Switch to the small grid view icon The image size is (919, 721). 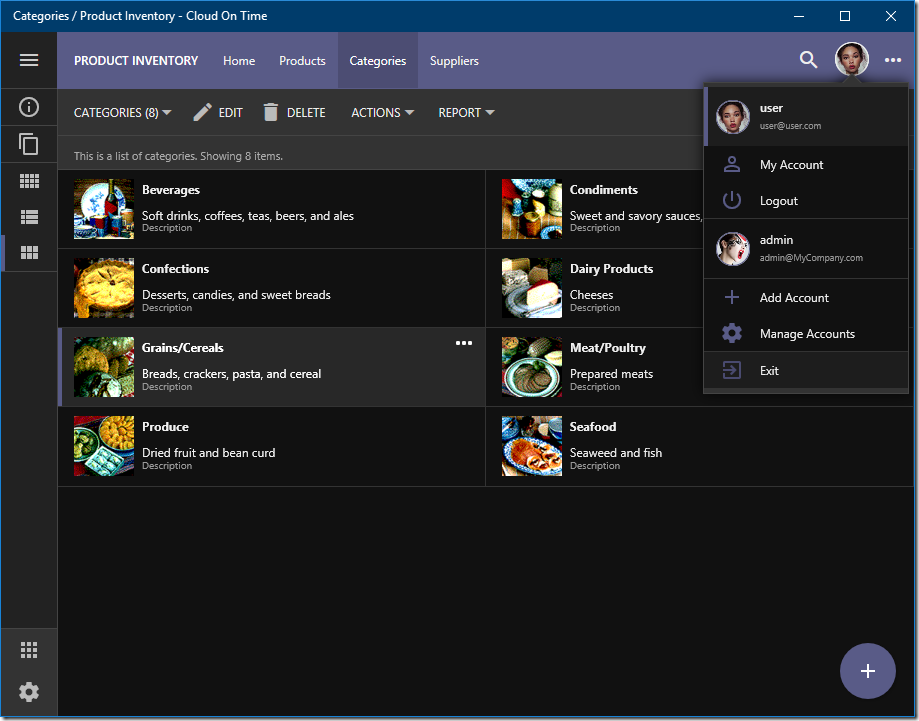pos(29,181)
